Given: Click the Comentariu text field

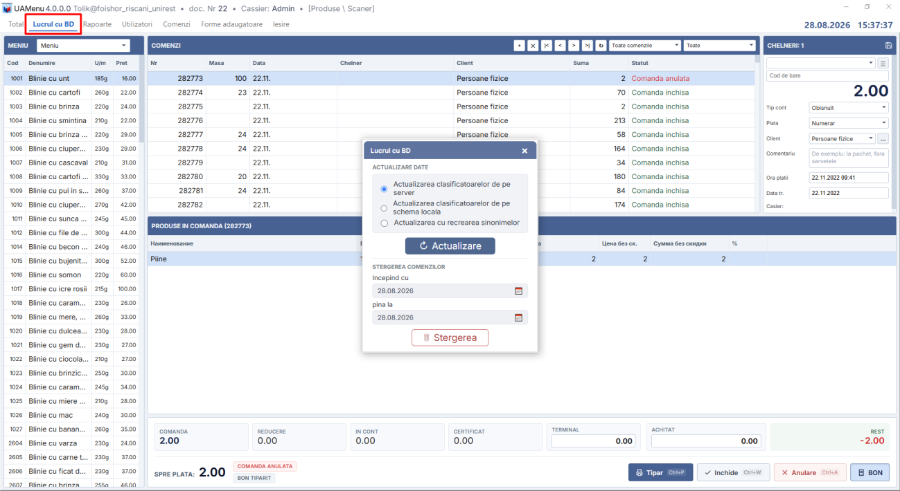Looking at the screenshot, I should (x=849, y=157).
